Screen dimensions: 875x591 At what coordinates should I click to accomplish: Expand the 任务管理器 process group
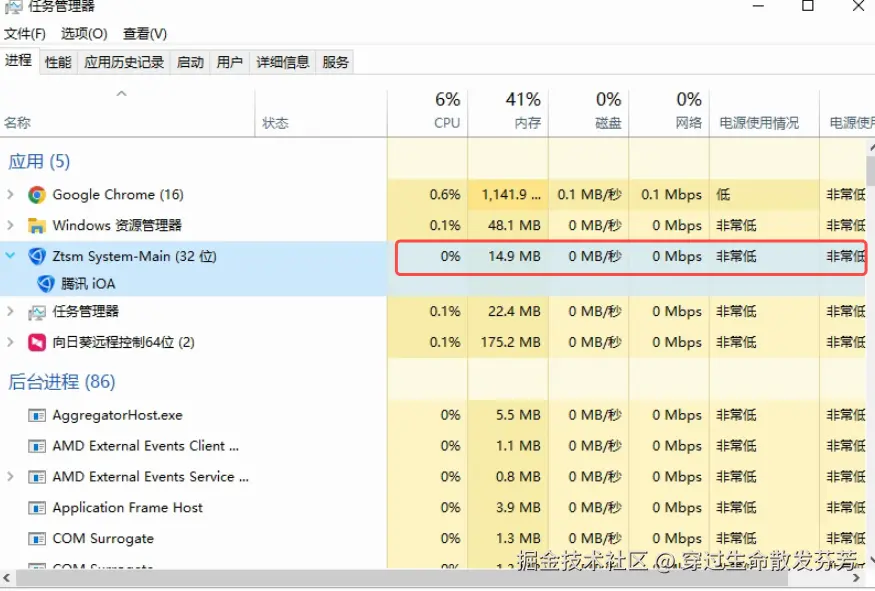point(11,311)
